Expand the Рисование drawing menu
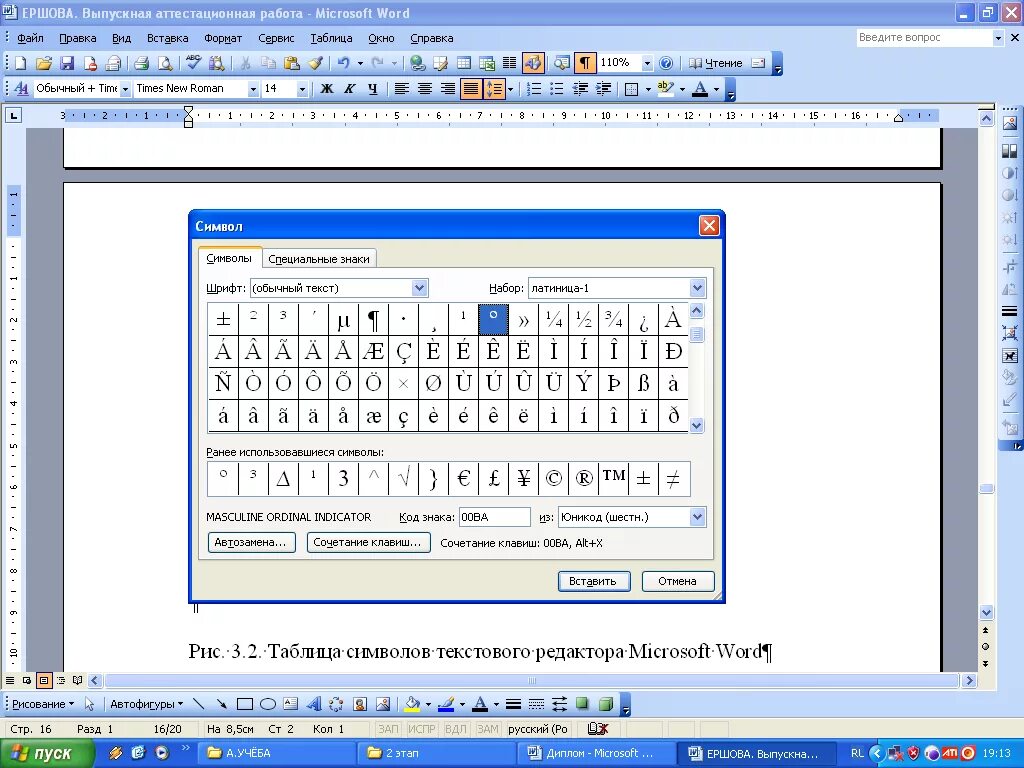This screenshot has height=768, width=1024. (x=42, y=704)
